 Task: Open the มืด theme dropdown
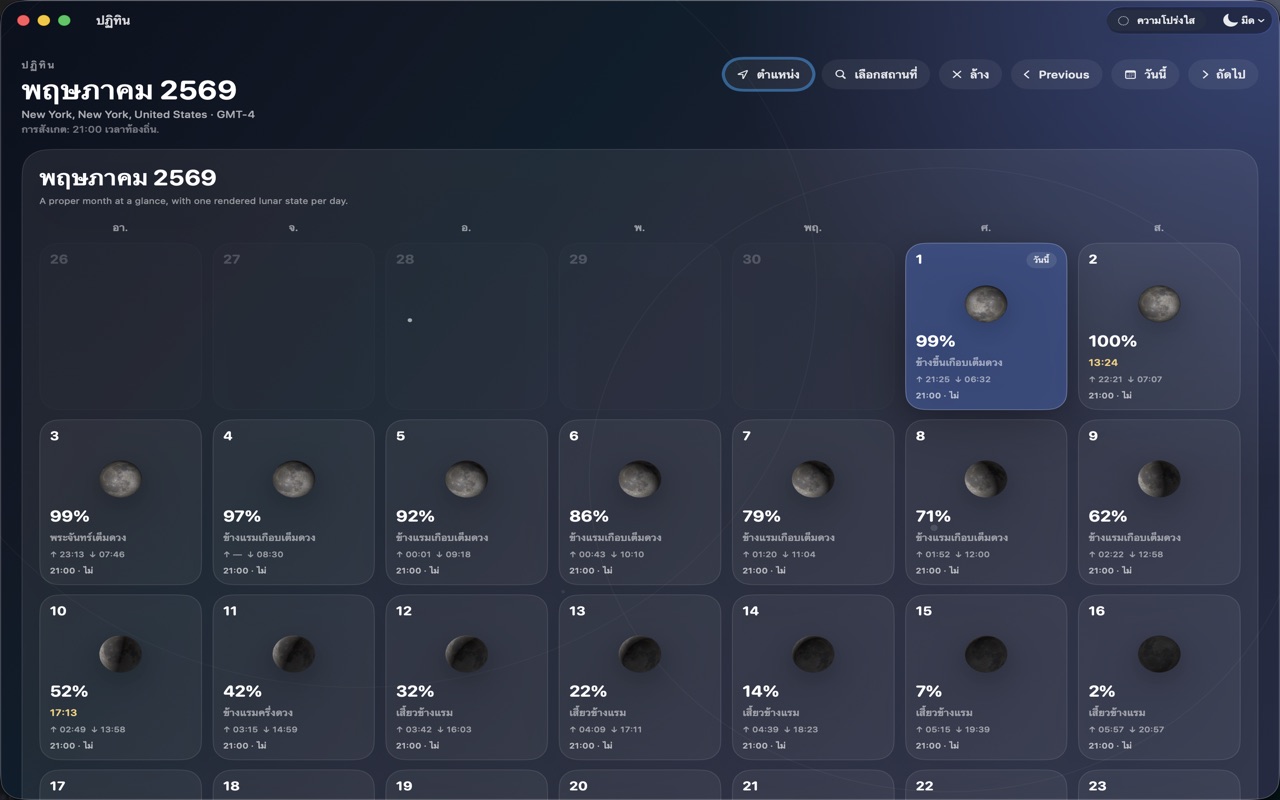[1244, 20]
